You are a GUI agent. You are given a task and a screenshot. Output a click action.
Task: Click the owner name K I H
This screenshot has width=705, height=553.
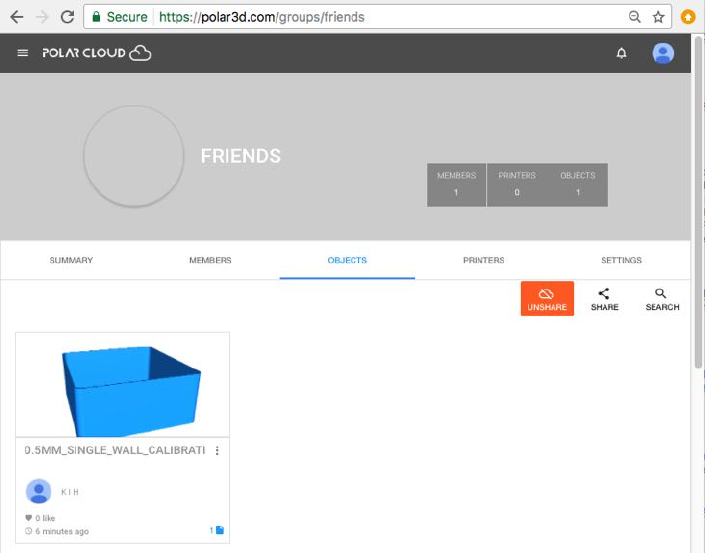70,492
